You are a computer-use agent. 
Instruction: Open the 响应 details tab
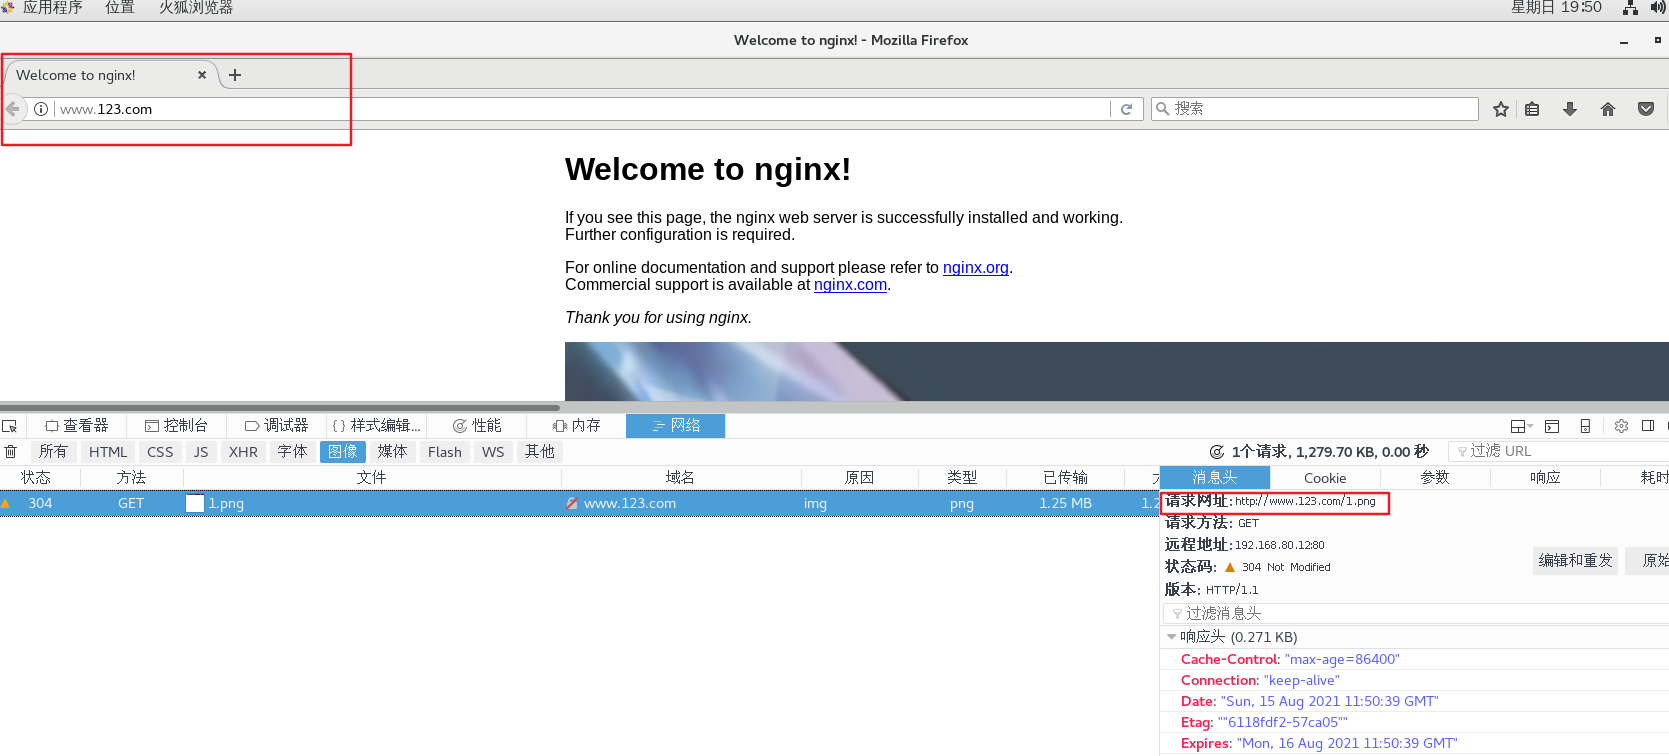[x=1545, y=478]
